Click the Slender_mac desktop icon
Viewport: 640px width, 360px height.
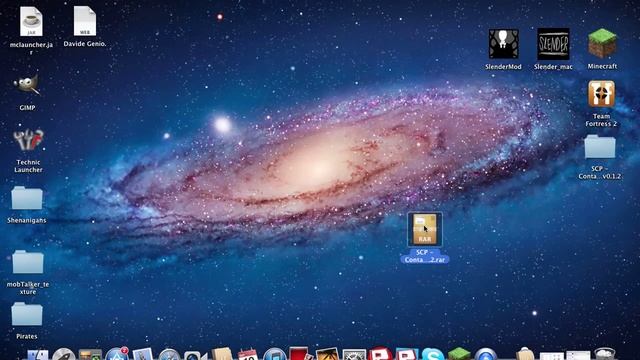point(553,44)
